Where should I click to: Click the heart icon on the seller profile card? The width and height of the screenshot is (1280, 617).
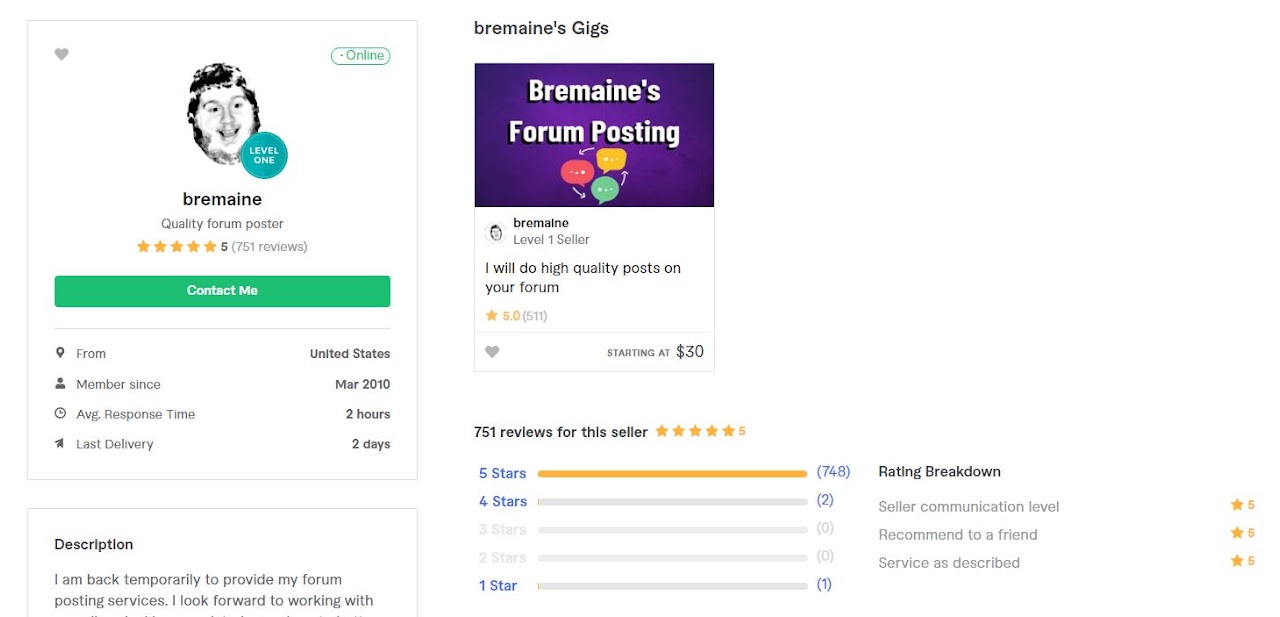coord(62,54)
